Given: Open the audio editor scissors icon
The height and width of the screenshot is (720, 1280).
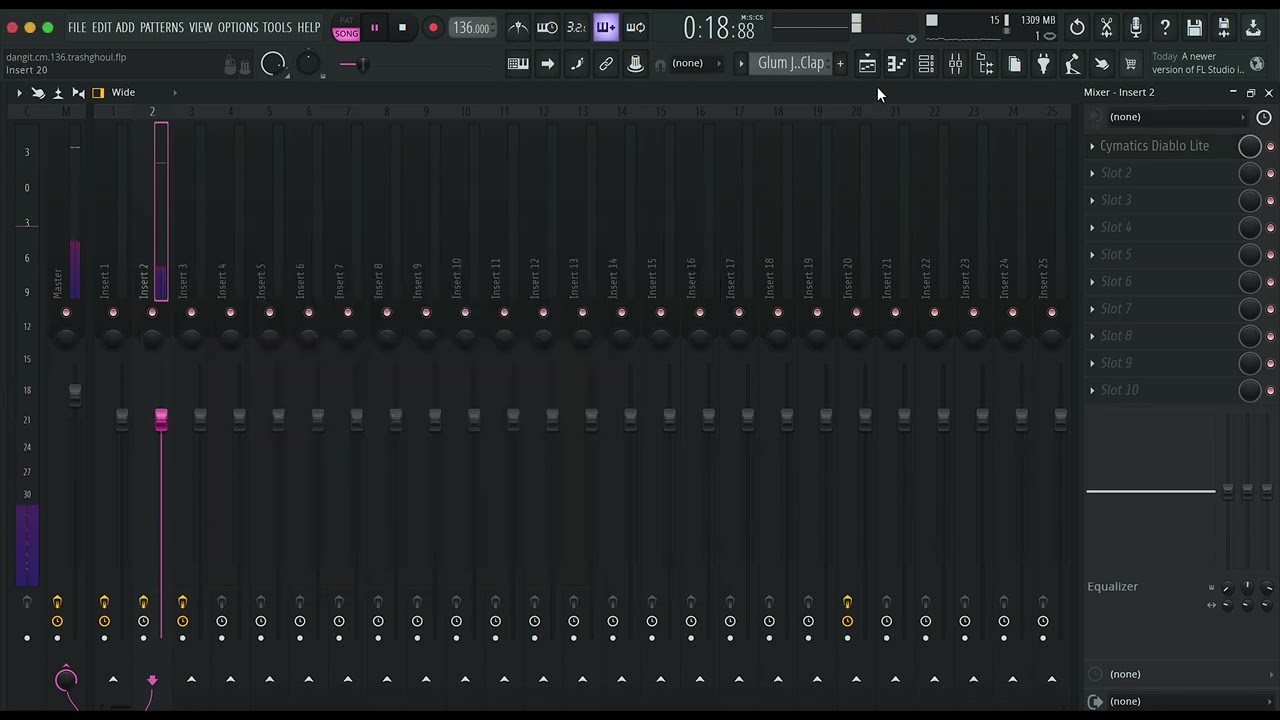Looking at the screenshot, I should tap(1106, 28).
